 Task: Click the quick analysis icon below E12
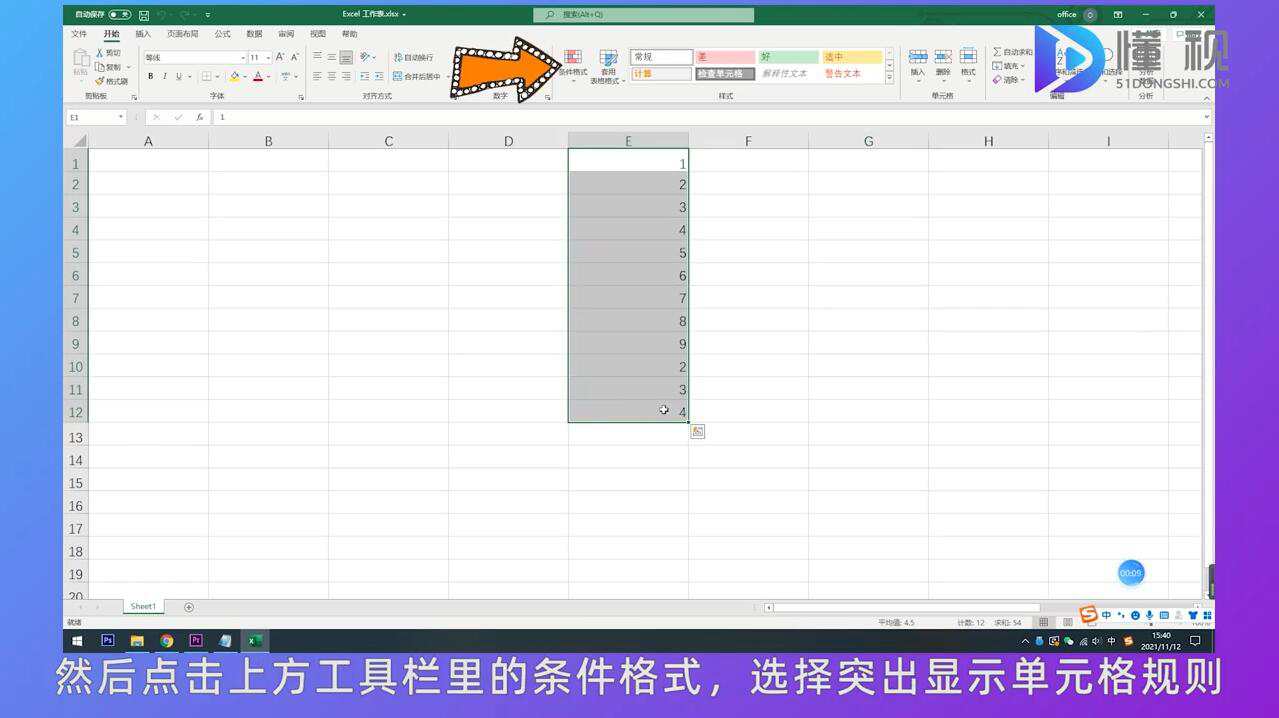click(x=698, y=431)
